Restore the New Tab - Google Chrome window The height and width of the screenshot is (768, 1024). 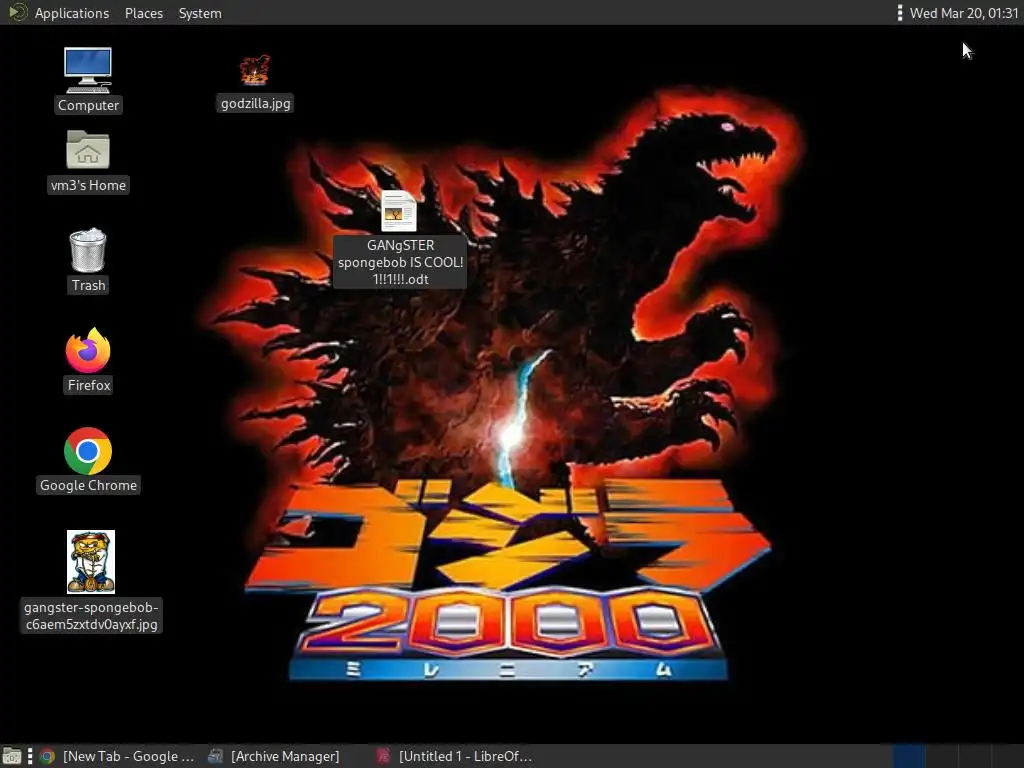point(116,756)
